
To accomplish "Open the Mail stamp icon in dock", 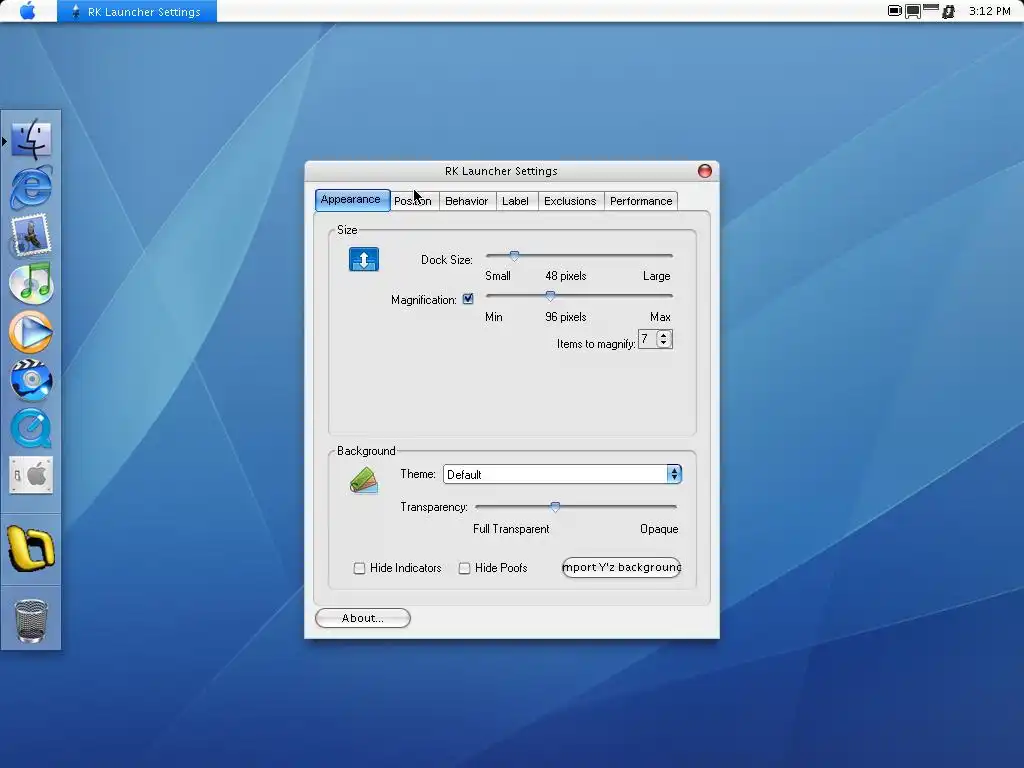I will click(x=31, y=235).
